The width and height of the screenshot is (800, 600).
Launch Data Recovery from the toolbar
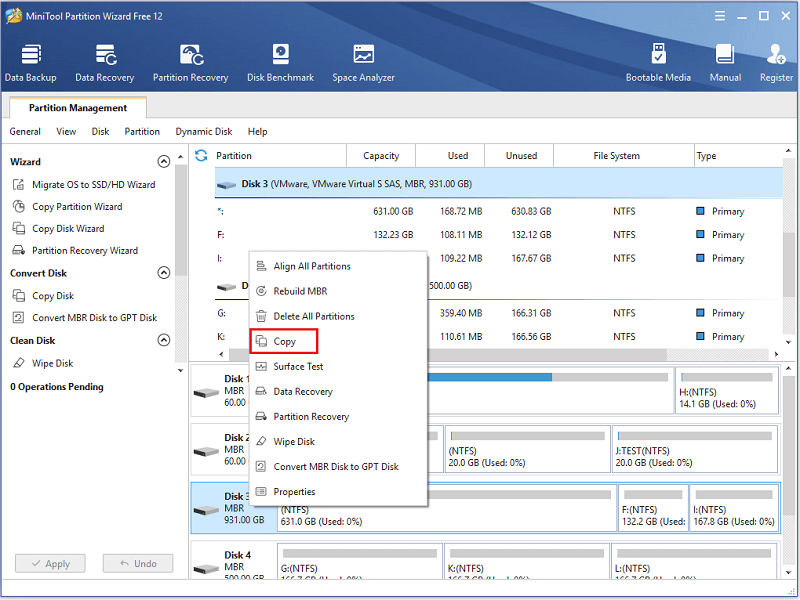coord(105,63)
